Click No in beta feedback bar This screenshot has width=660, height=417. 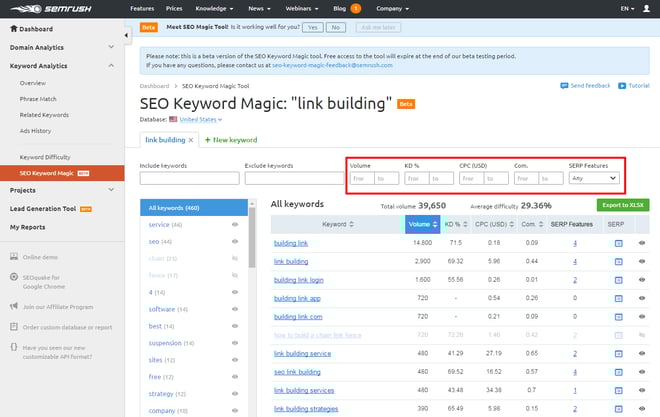pos(335,27)
